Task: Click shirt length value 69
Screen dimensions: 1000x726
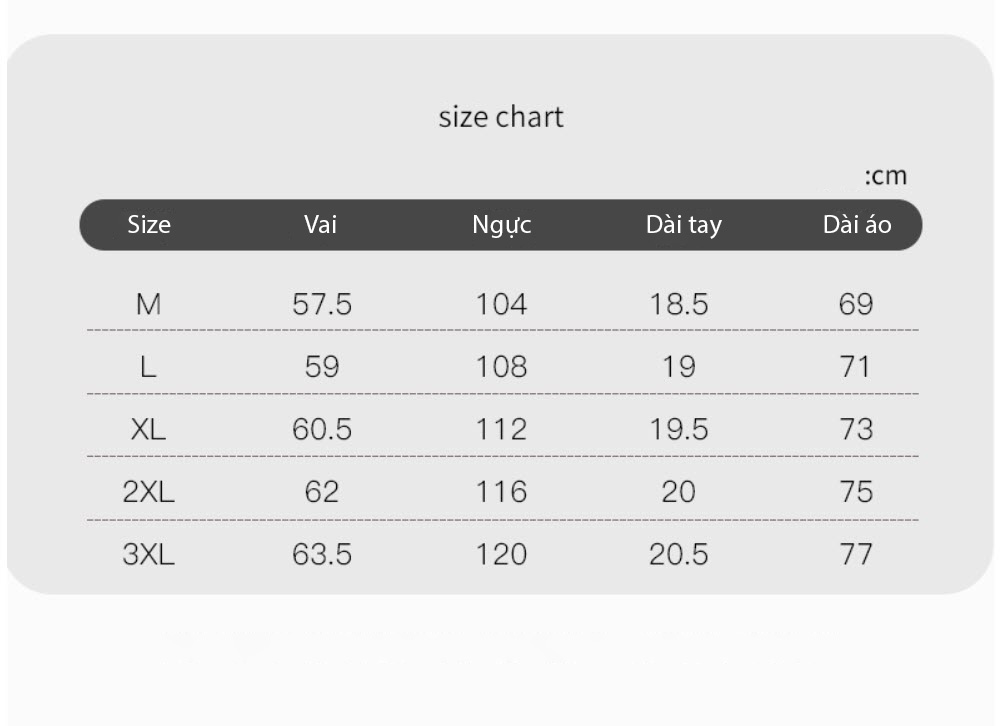Action: pos(856,304)
